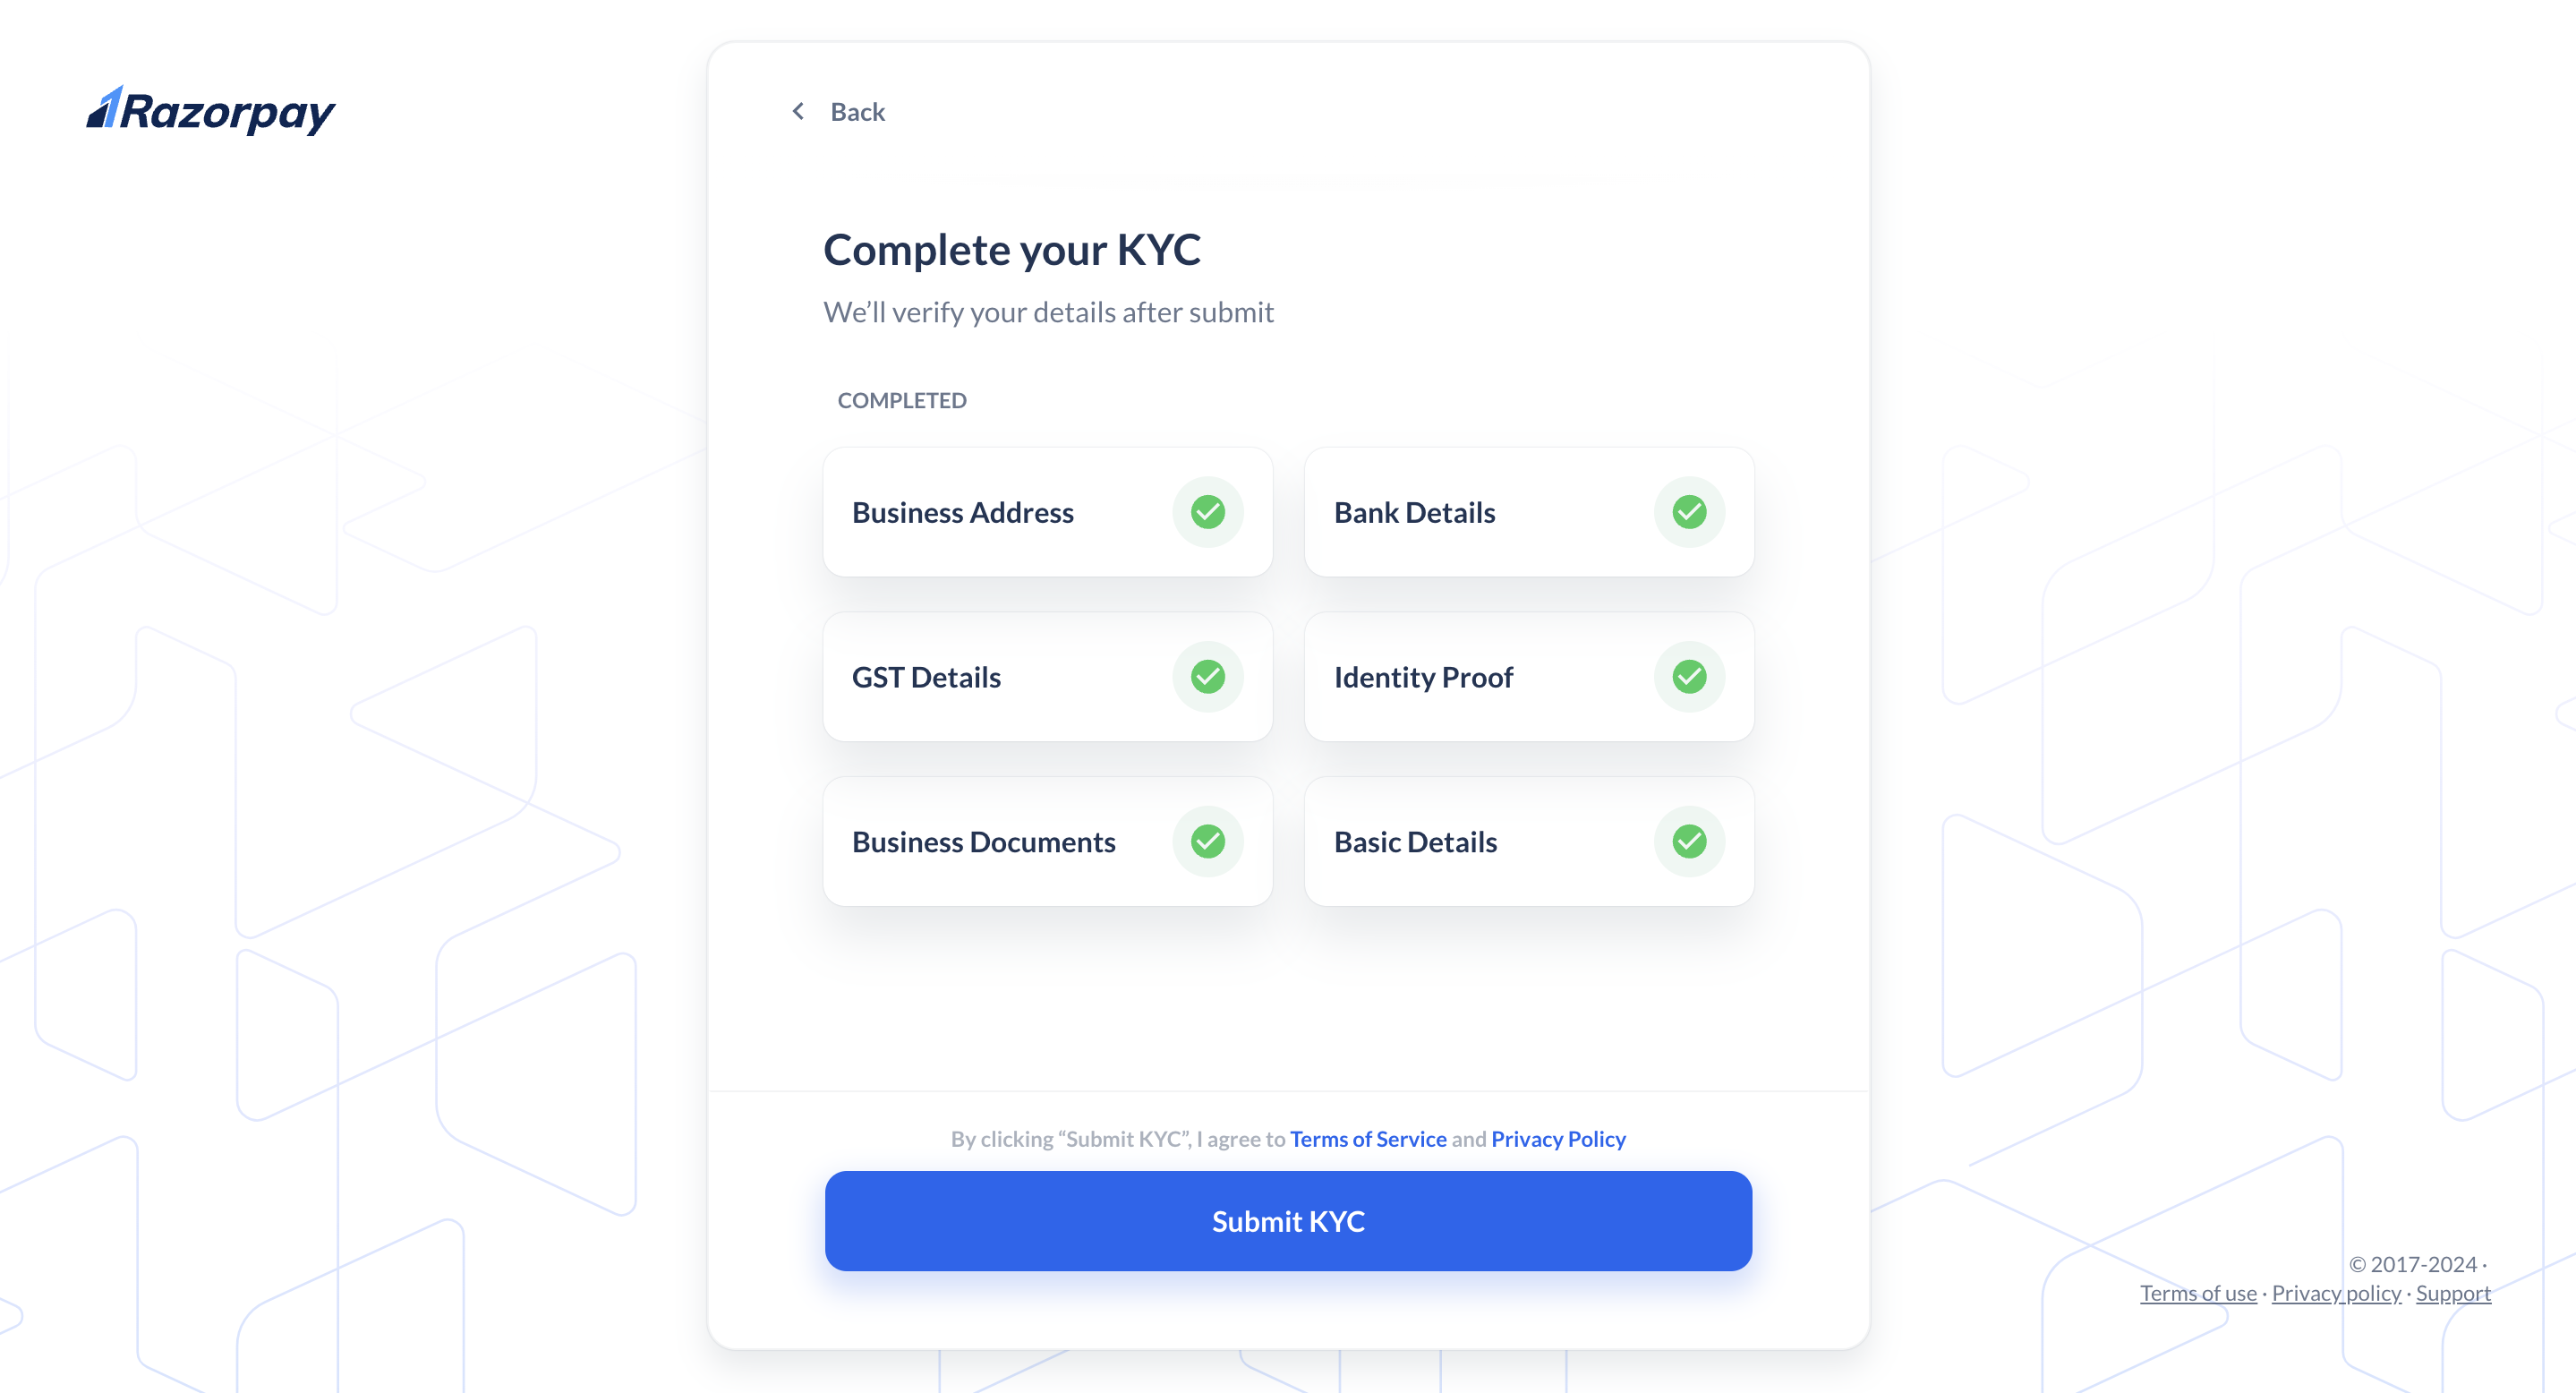Click the Bank Details completed checkmark icon
Screen dimensions: 2576x1393
[x=1689, y=511]
